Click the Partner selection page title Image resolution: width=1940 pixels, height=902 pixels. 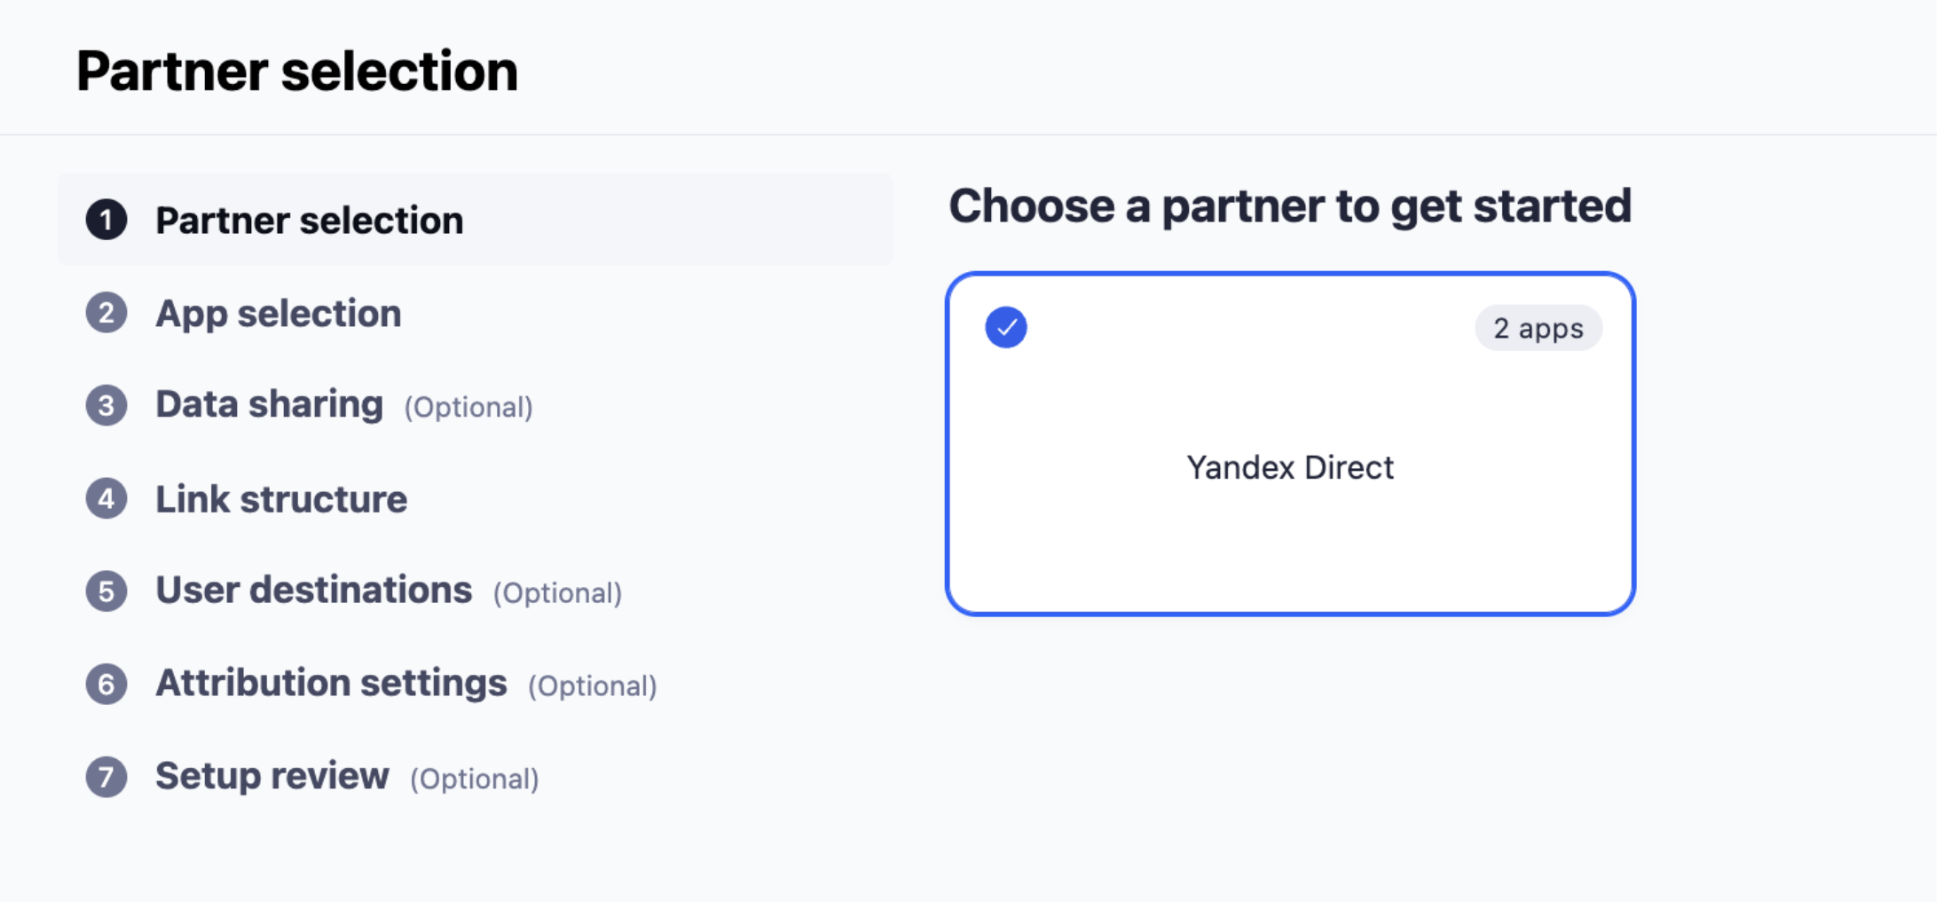[x=297, y=72]
